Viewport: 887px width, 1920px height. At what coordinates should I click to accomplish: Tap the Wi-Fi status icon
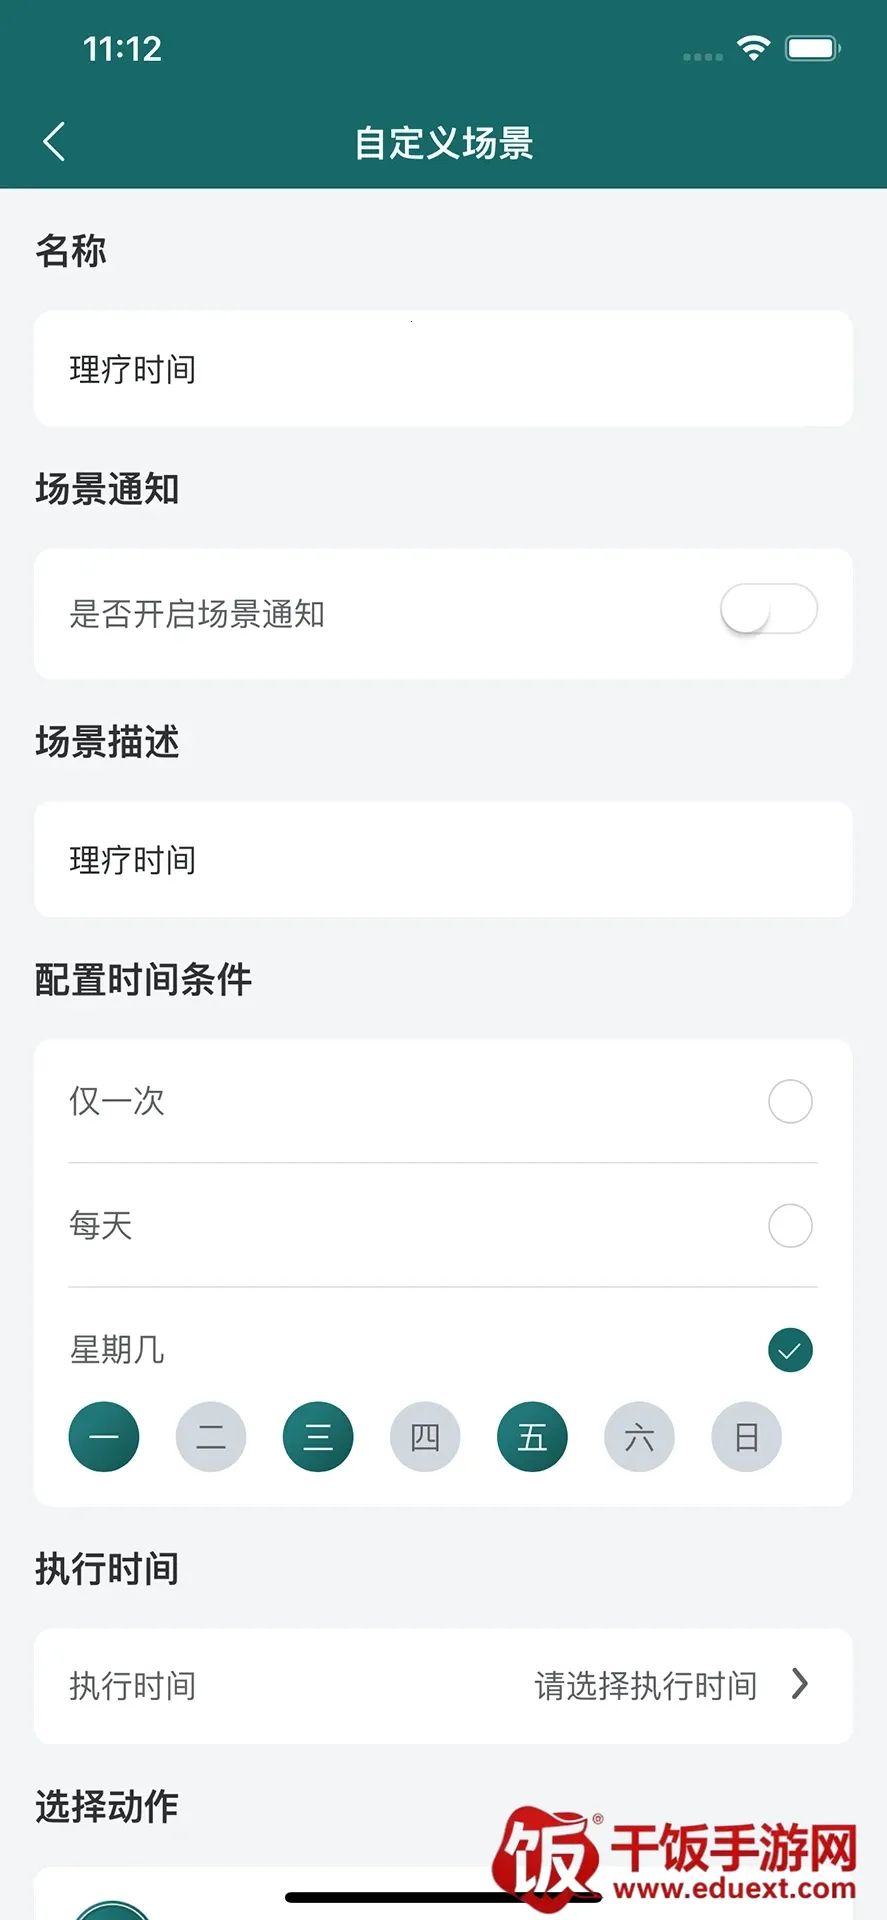coord(753,48)
